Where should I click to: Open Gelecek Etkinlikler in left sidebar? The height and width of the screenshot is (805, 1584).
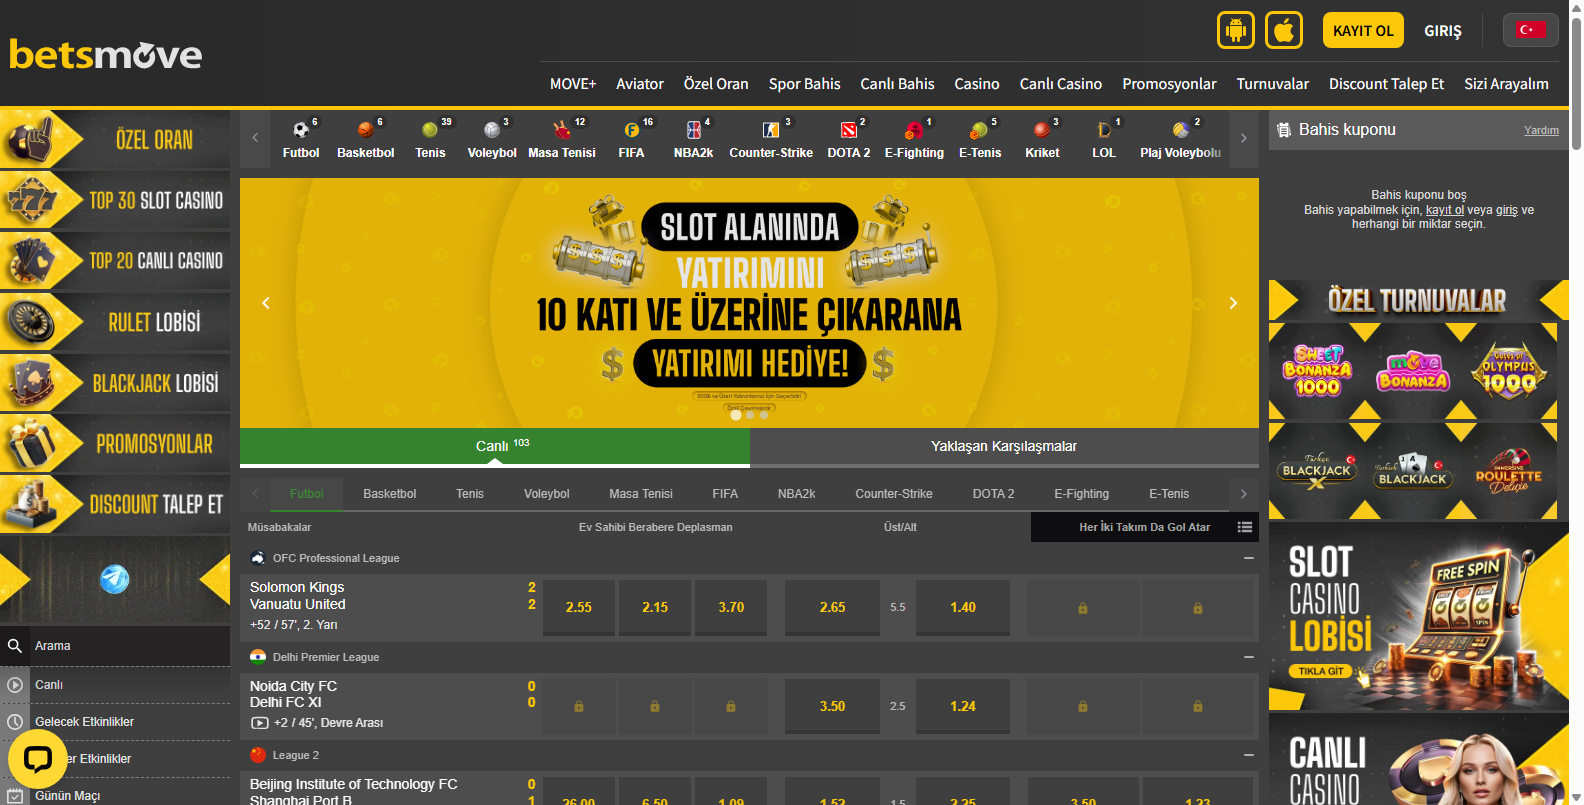(x=115, y=722)
